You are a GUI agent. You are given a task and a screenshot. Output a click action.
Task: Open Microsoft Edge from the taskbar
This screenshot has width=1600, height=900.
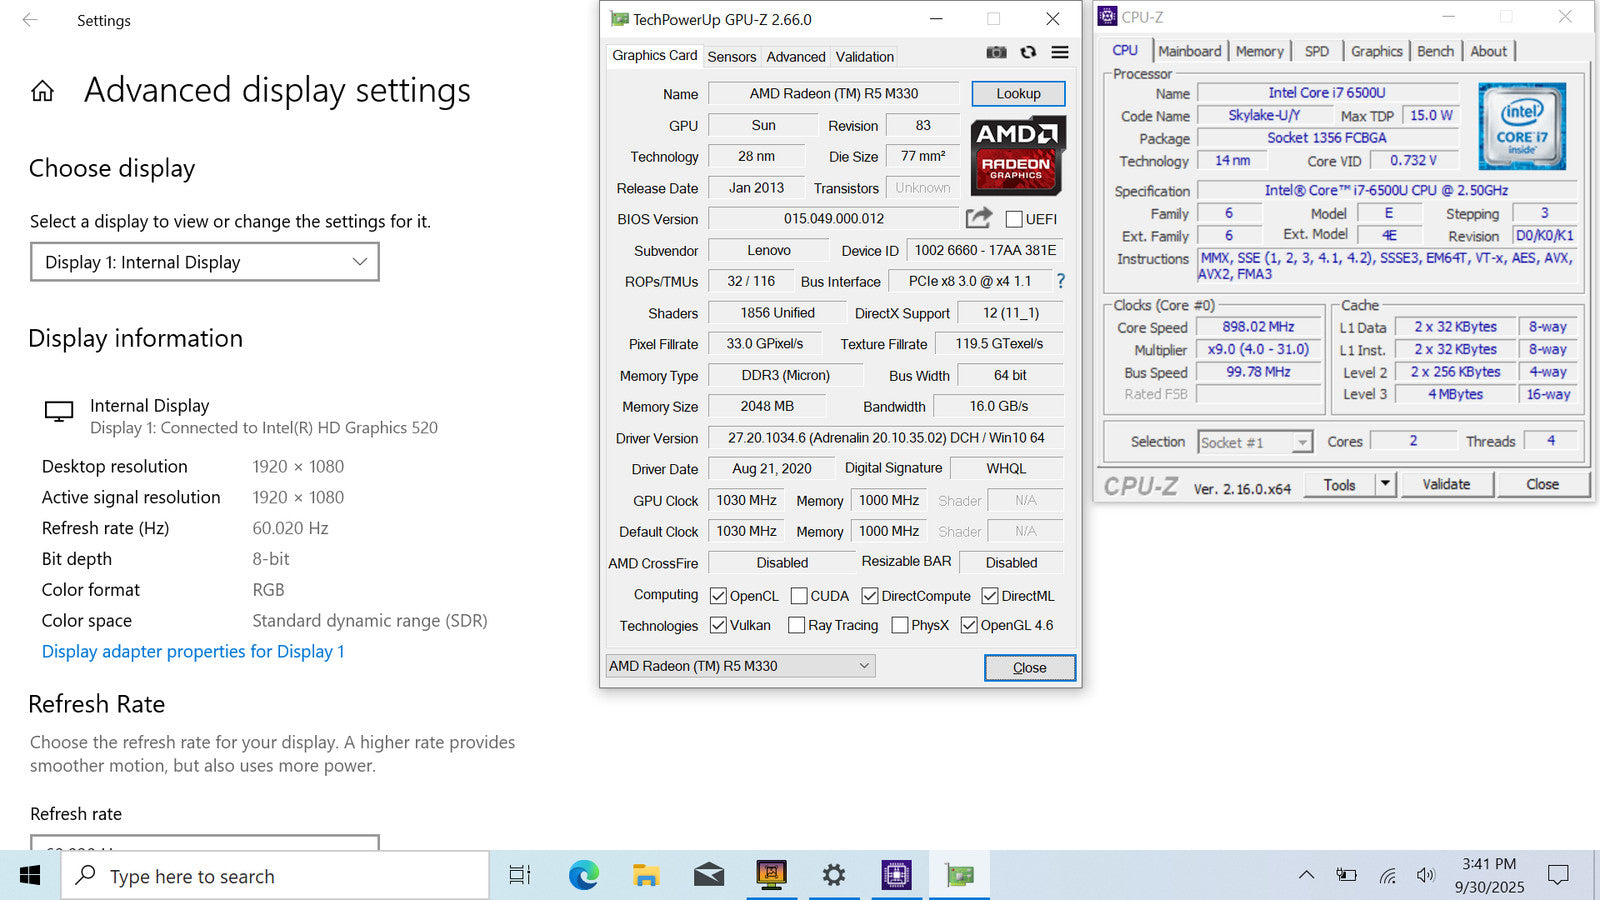pyautogui.click(x=583, y=876)
